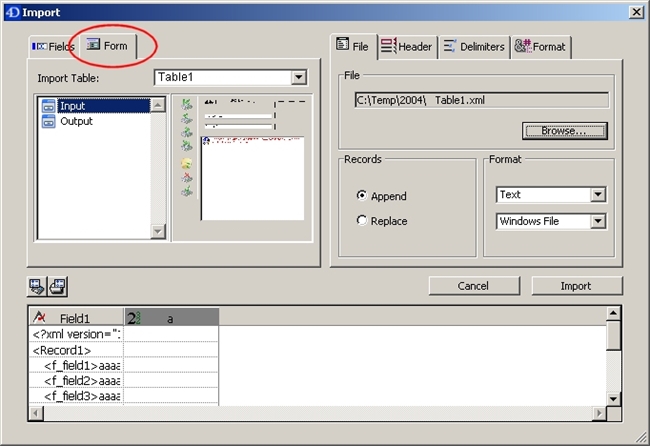Click the Browse button

point(565,131)
